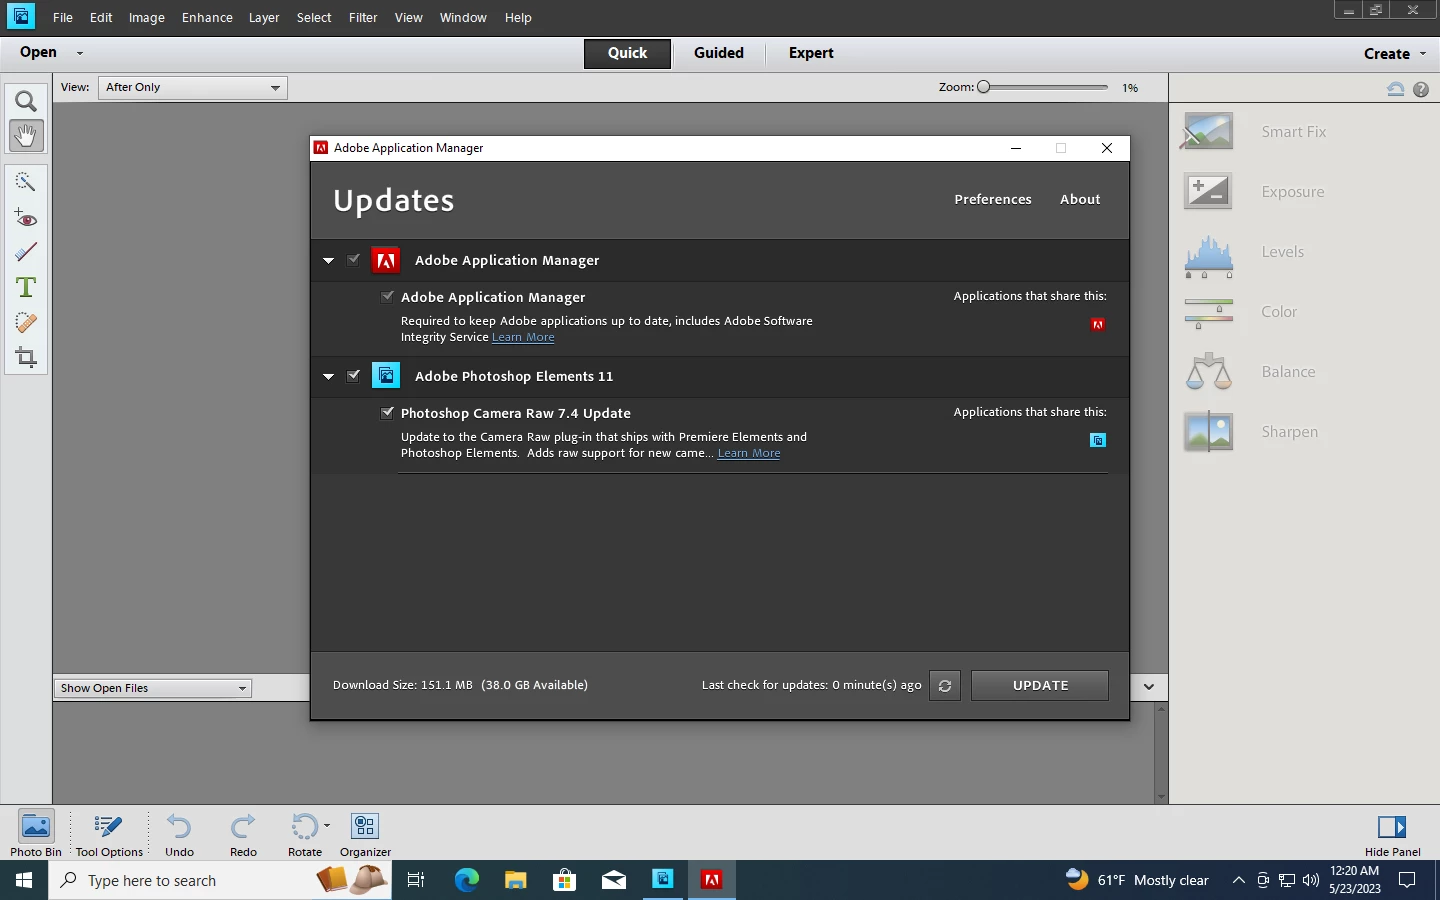The image size is (1440, 900).
Task: Click the Windows search box
Action: pyautogui.click(x=220, y=880)
